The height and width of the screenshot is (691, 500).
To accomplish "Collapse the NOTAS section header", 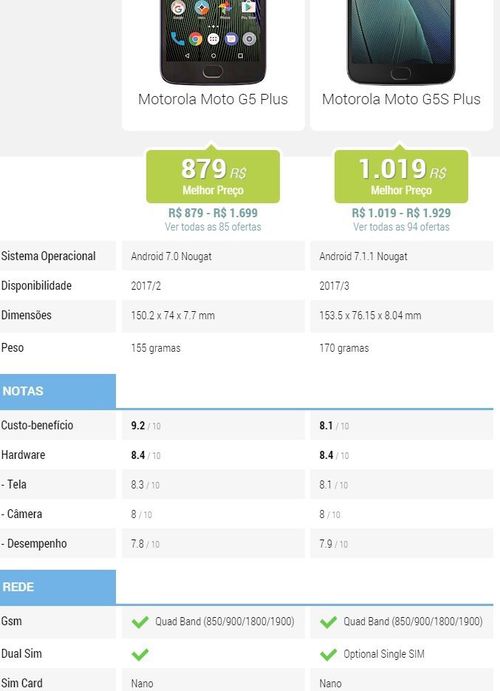I will pos(58,391).
